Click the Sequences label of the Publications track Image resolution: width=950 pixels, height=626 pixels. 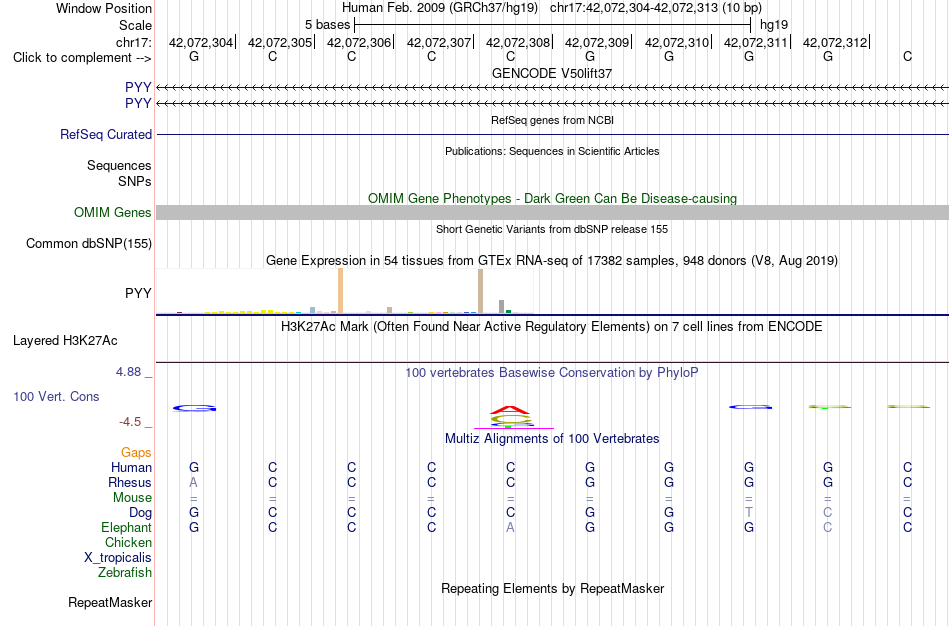pyautogui.click(x=119, y=165)
